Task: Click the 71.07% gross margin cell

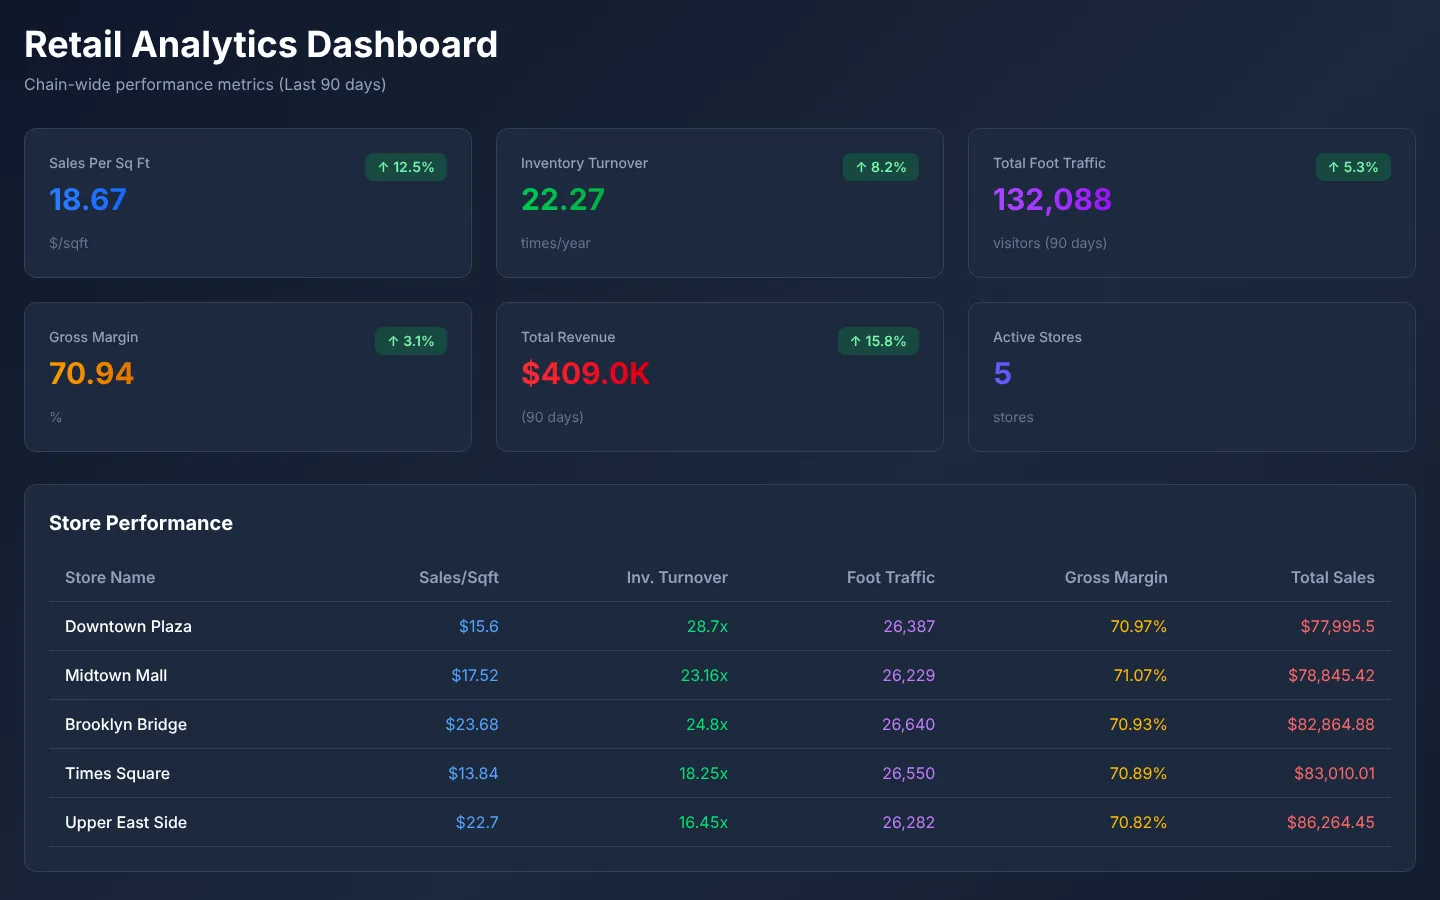Action: [x=1141, y=675]
